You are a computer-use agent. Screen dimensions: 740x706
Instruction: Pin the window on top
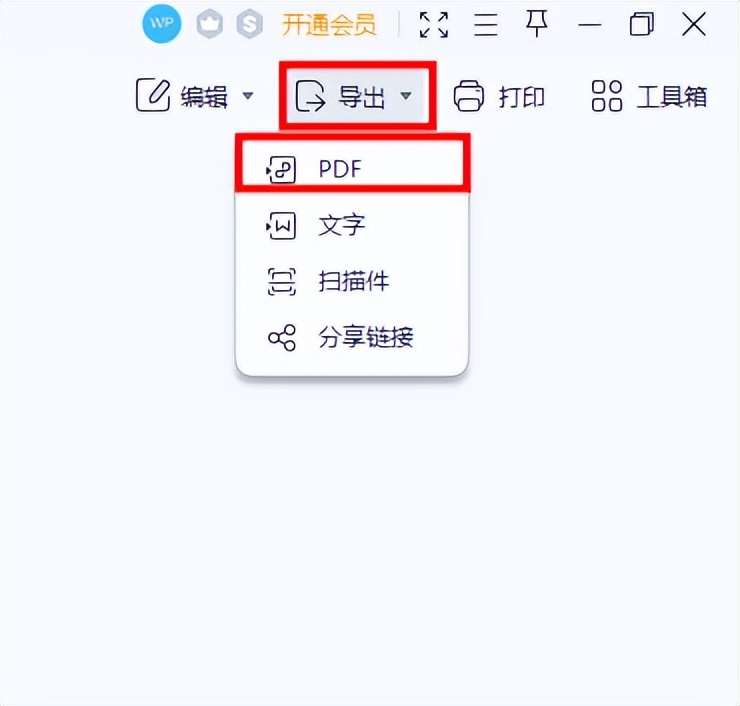click(537, 24)
